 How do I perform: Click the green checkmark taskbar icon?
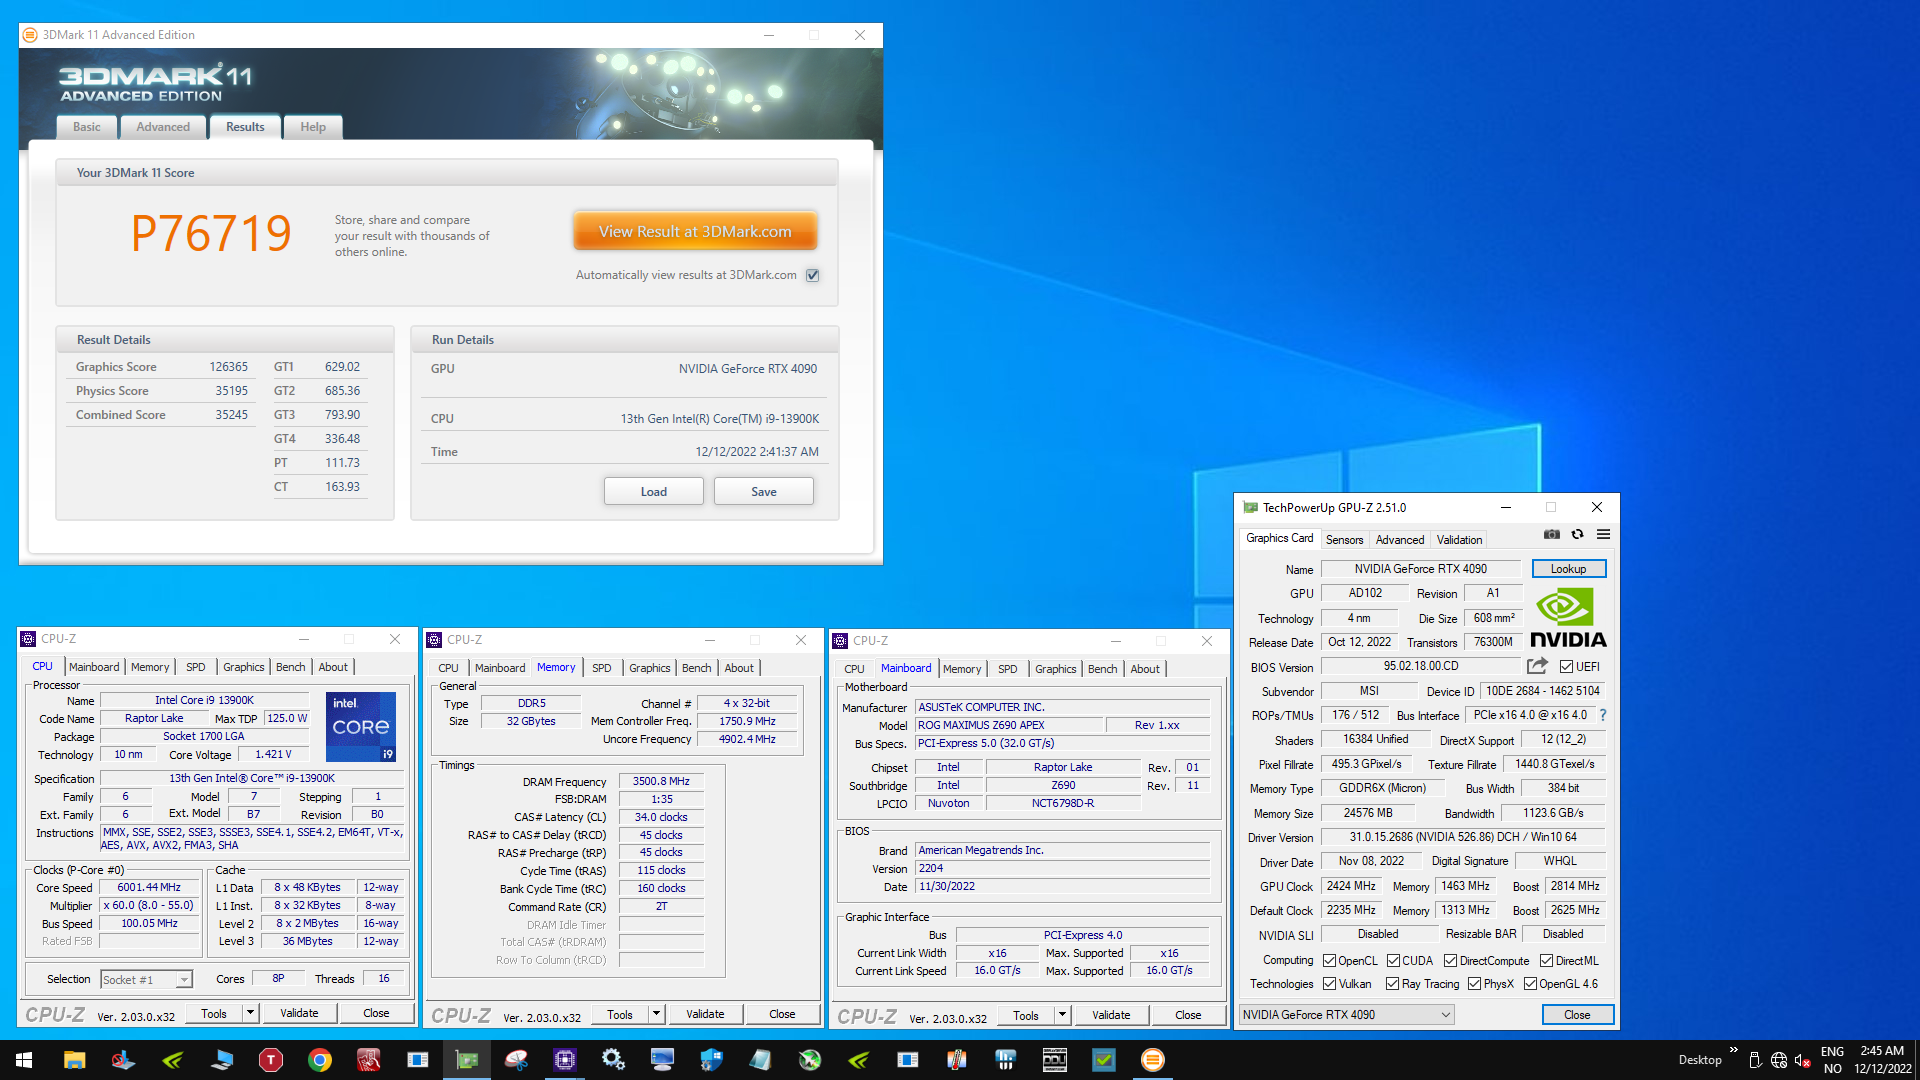pyautogui.click(x=1104, y=1060)
